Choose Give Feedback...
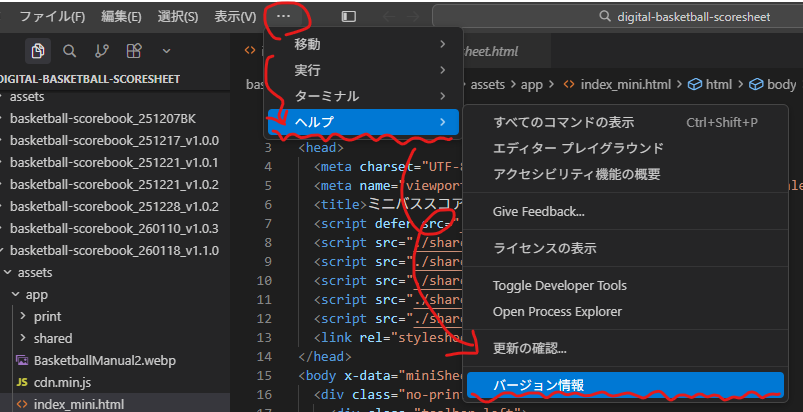Screen dimensions: 803x412 pyautogui.click(x=625, y=211)
